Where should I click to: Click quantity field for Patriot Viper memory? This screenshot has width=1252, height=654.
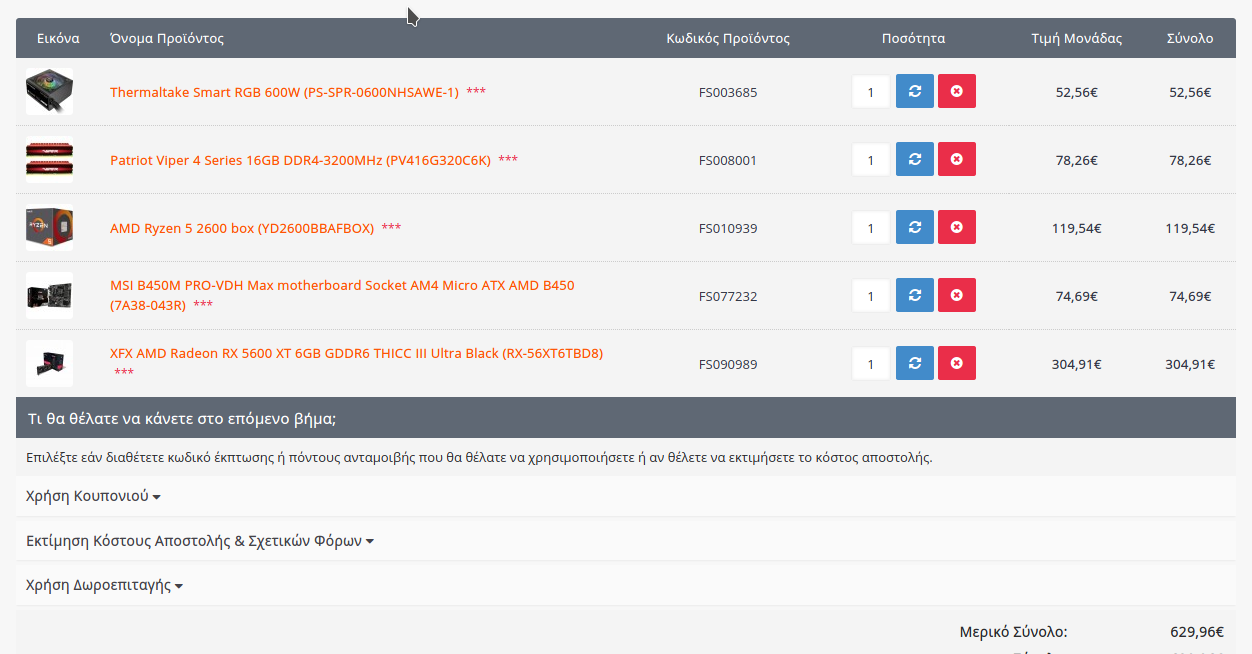(x=871, y=160)
